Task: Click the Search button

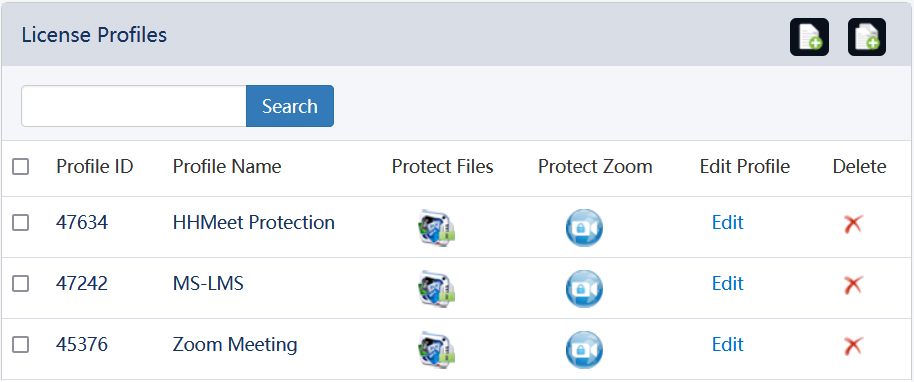Action: (x=290, y=106)
